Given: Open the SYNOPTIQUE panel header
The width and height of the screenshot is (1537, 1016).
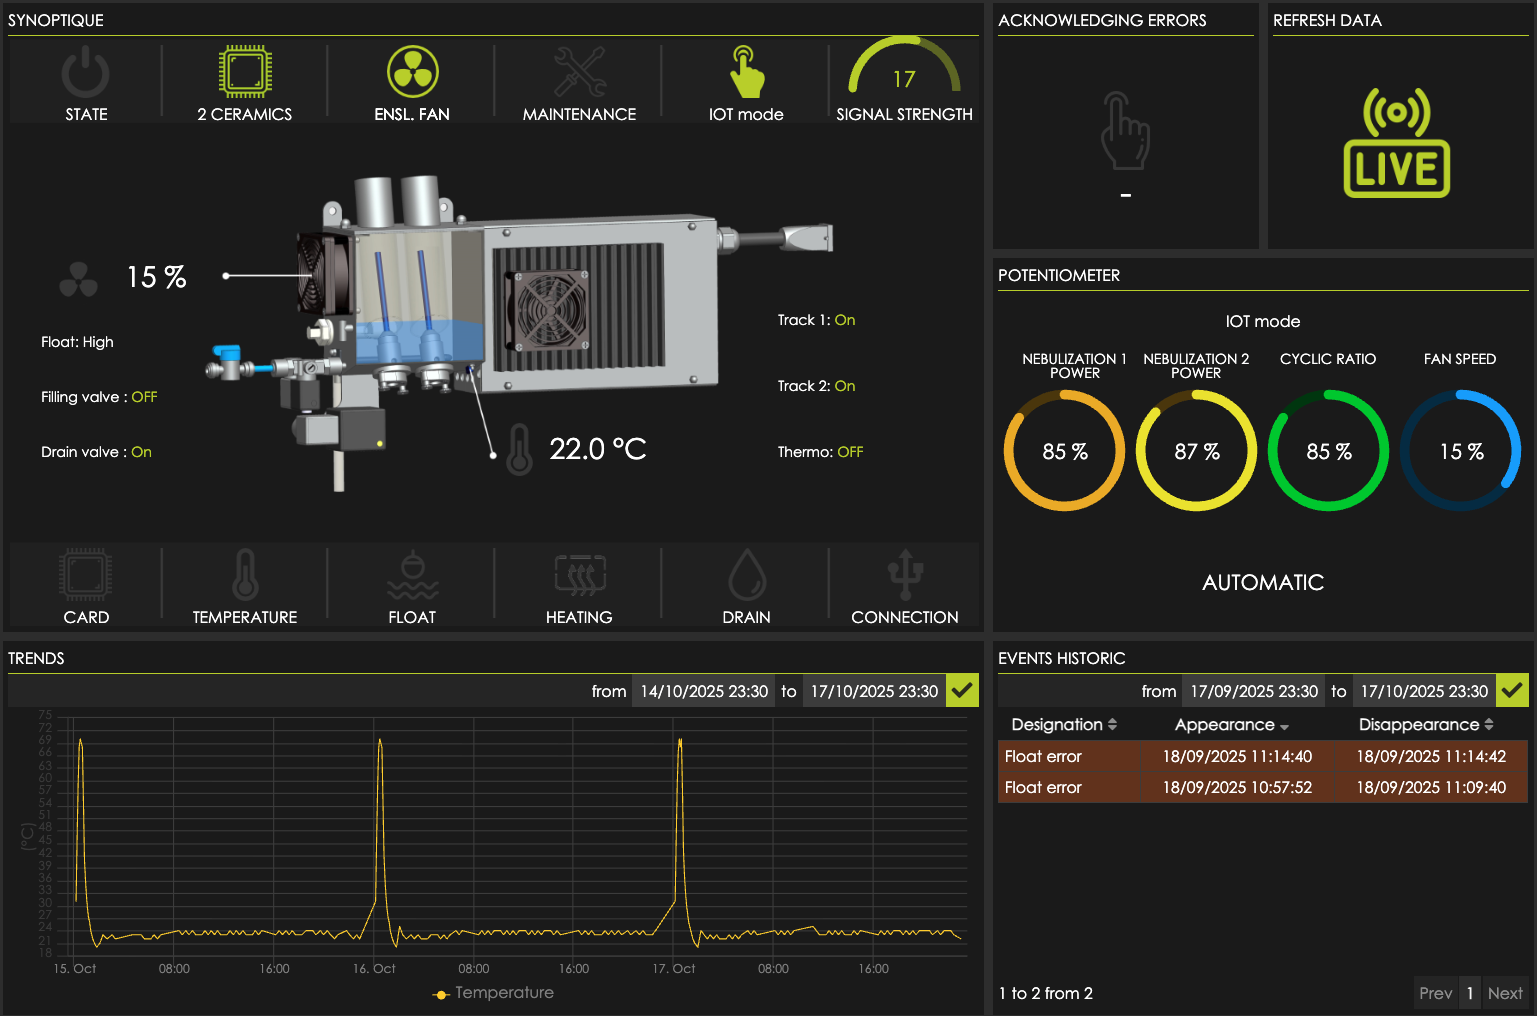Looking at the screenshot, I should [x=55, y=20].
